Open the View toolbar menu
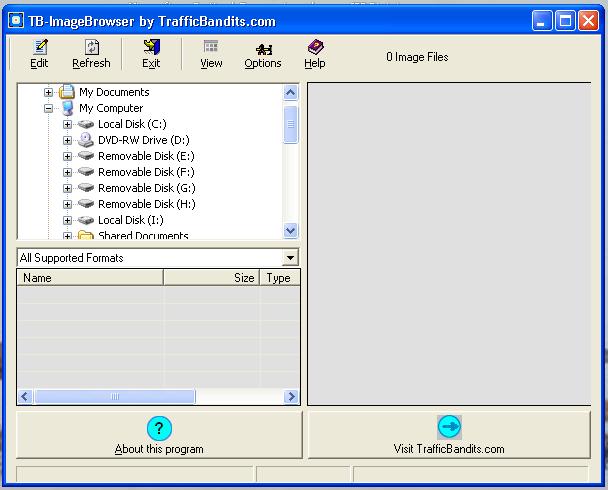 [211, 54]
